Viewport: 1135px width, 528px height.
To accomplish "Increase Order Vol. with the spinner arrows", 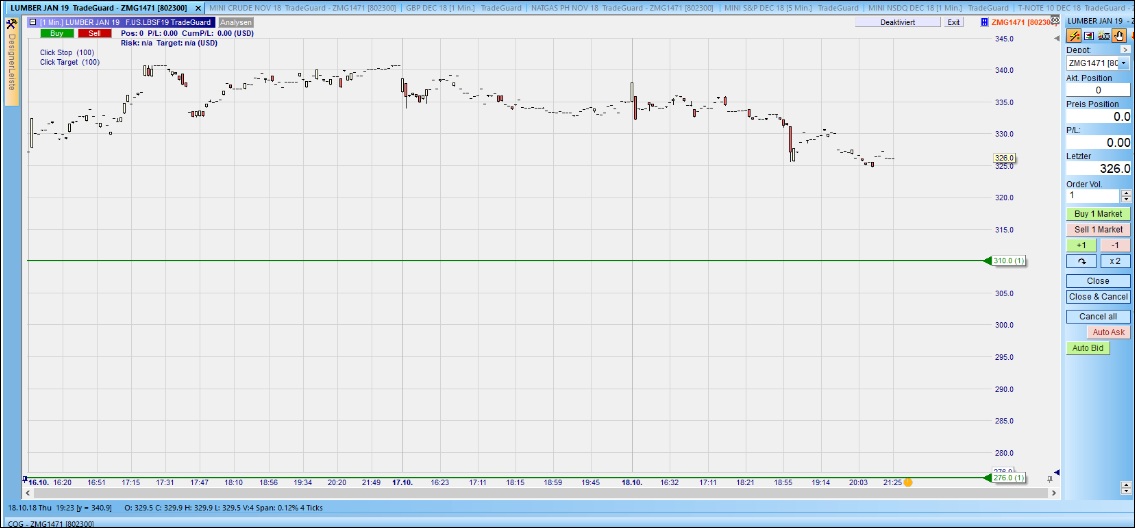I will pyautogui.click(x=1126, y=192).
